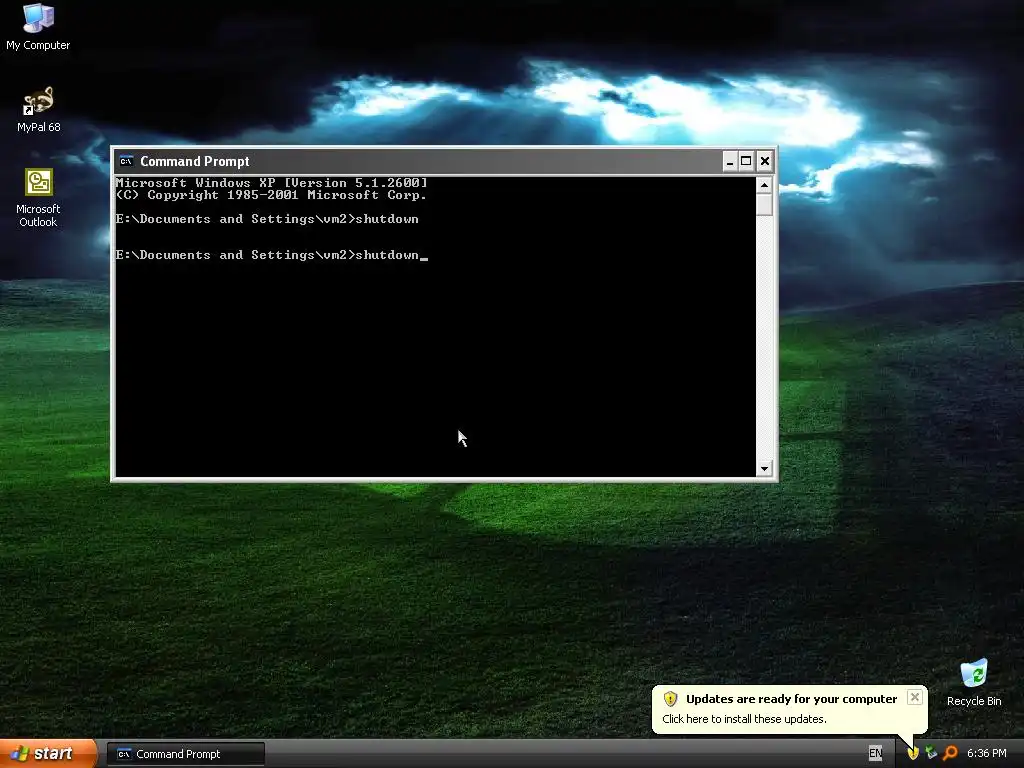Open the Start menu

48,754
